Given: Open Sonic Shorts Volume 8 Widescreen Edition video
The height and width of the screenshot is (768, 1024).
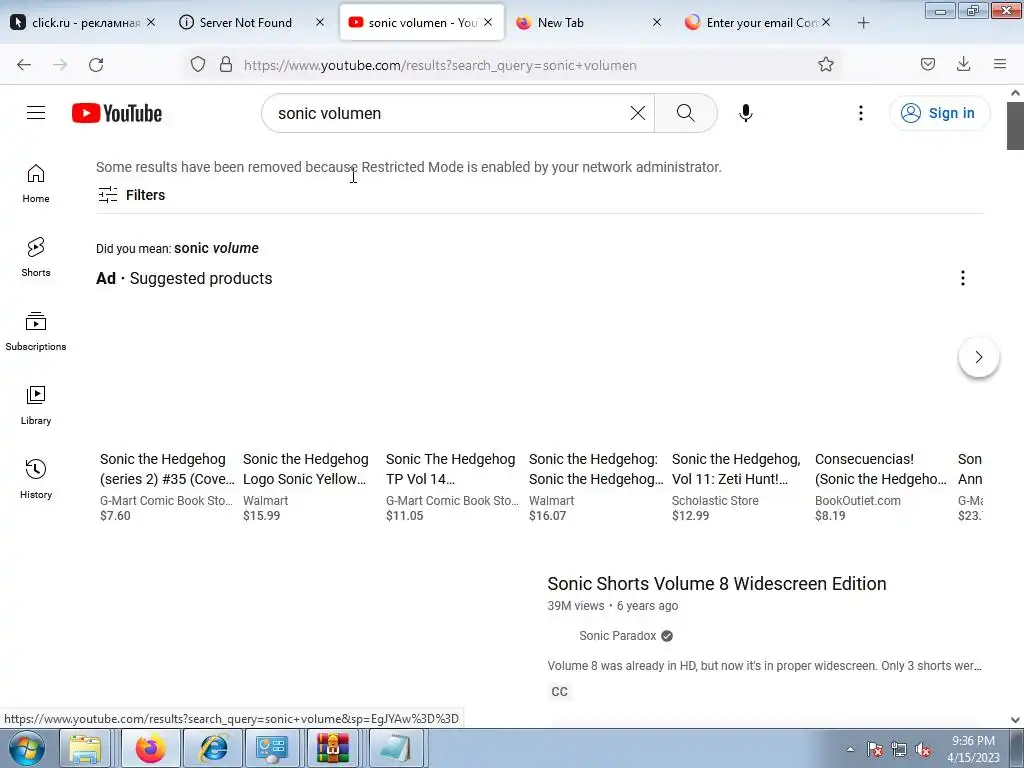Looking at the screenshot, I should click(x=716, y=583).
